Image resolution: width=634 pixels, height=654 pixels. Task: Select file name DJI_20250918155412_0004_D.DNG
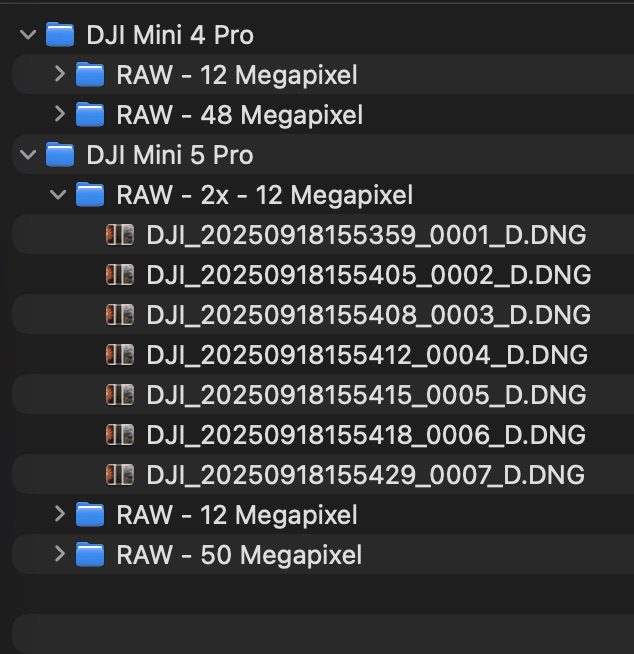pos(367,355)
